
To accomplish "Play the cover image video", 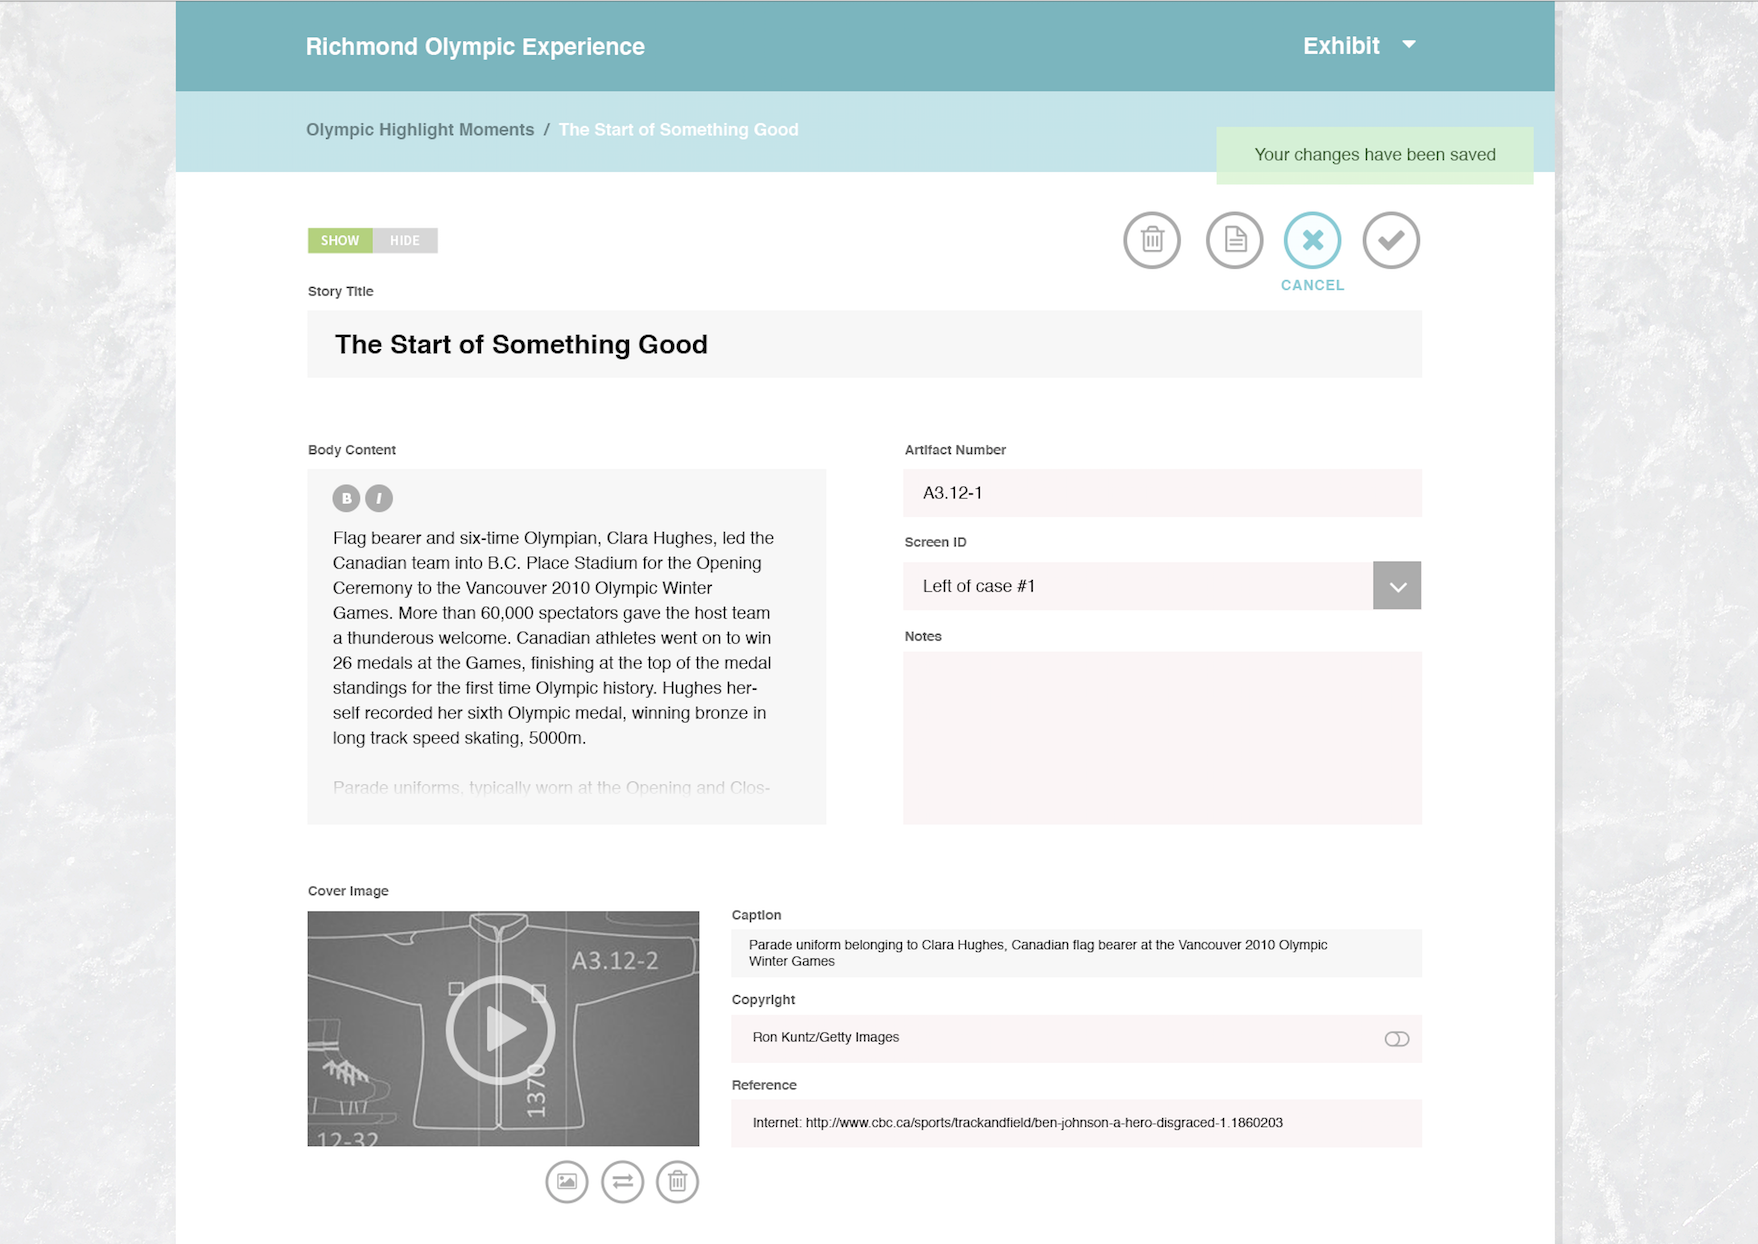I will pos(501,1029).
